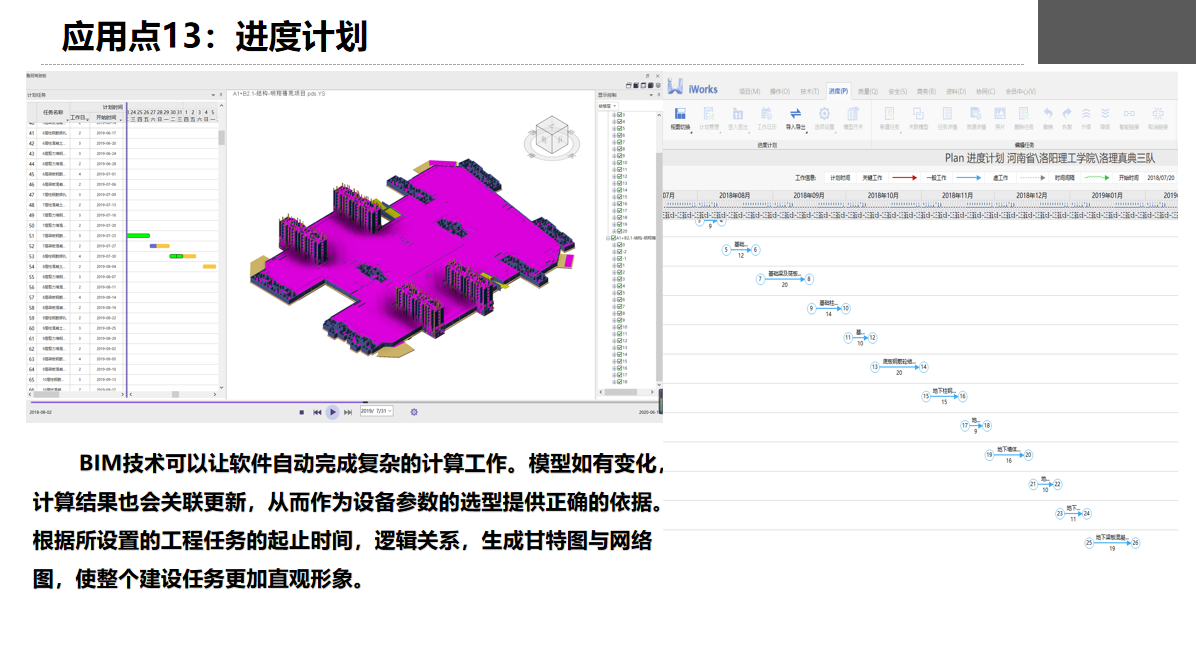Click the 工作日历 work calendar icon
This screenshot has width=1196, height=660.
(767, 115)
